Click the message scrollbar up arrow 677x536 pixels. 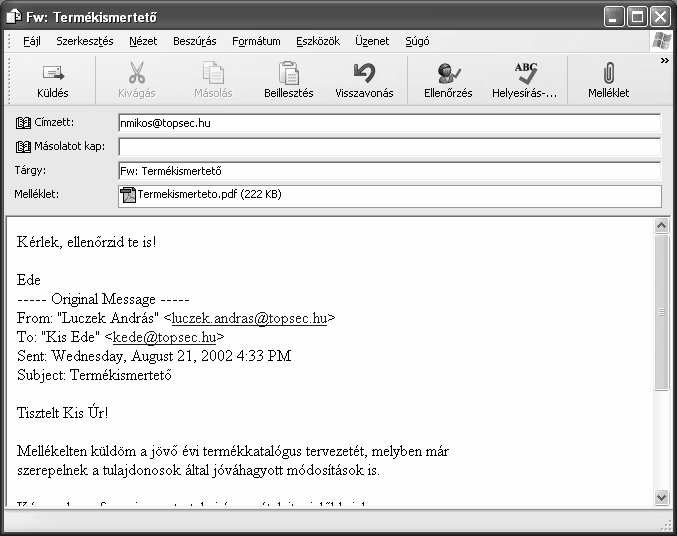[661, 225]
